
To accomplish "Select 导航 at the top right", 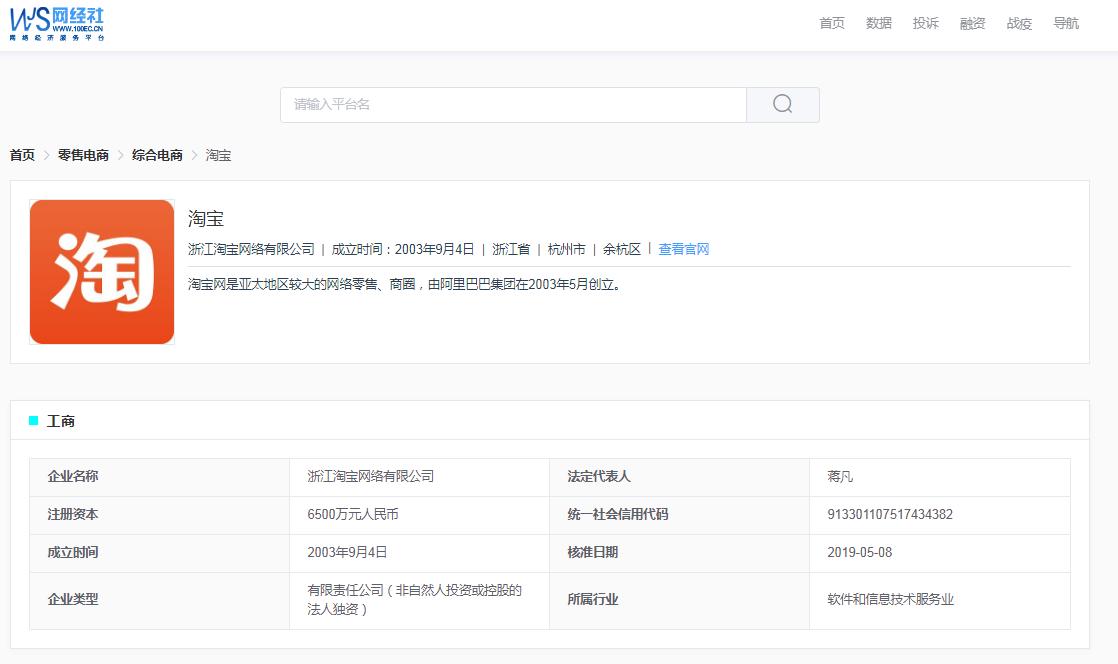I will coord(1065,23).
